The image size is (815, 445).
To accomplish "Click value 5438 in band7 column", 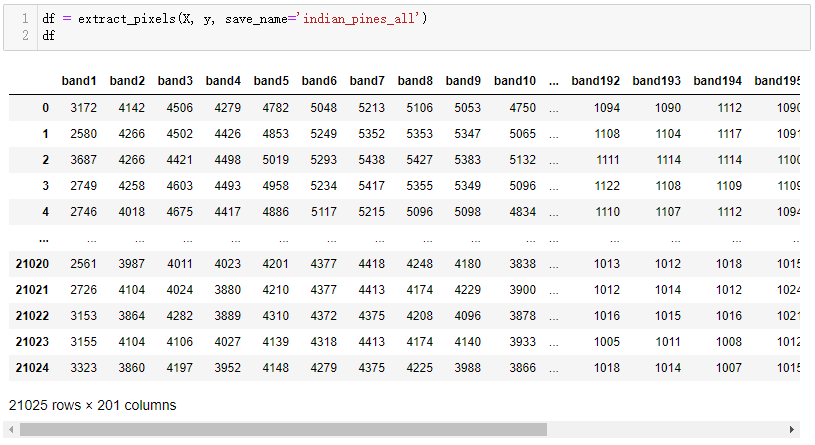I will [x=372, y=160].
